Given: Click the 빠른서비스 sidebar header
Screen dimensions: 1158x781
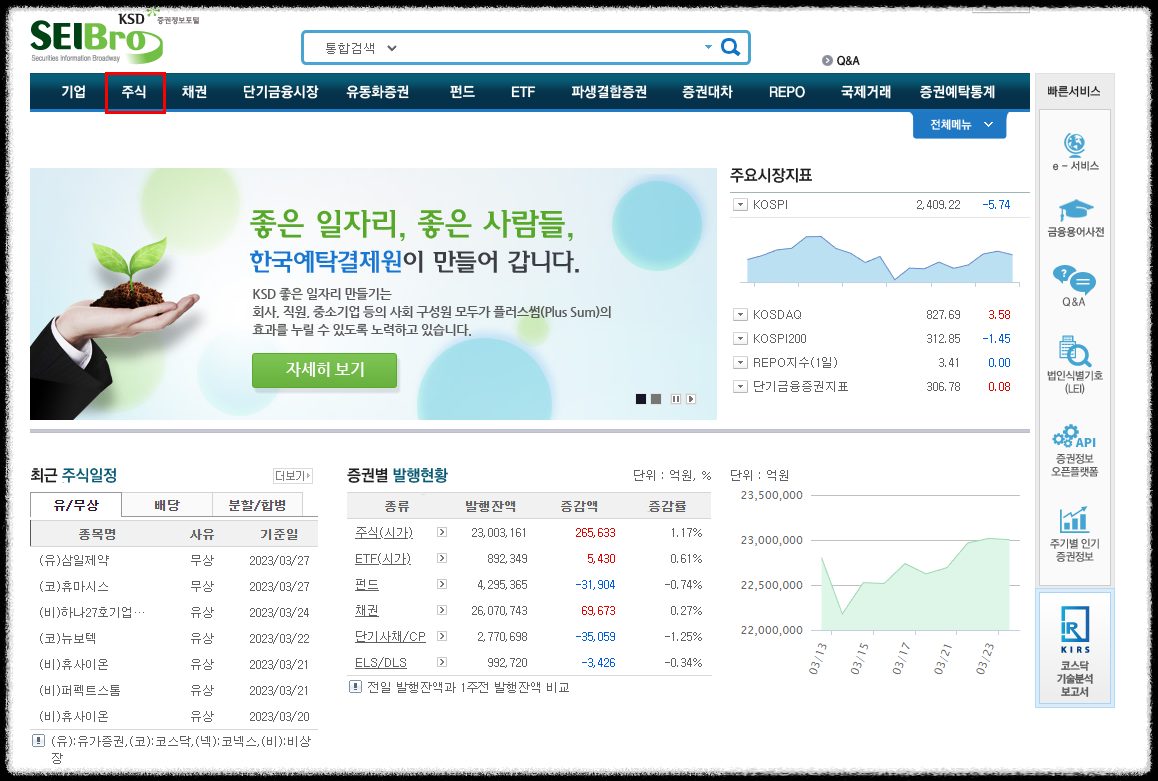Looking at the screenshot, I should pyautogui.click(x=1075, y=92).
